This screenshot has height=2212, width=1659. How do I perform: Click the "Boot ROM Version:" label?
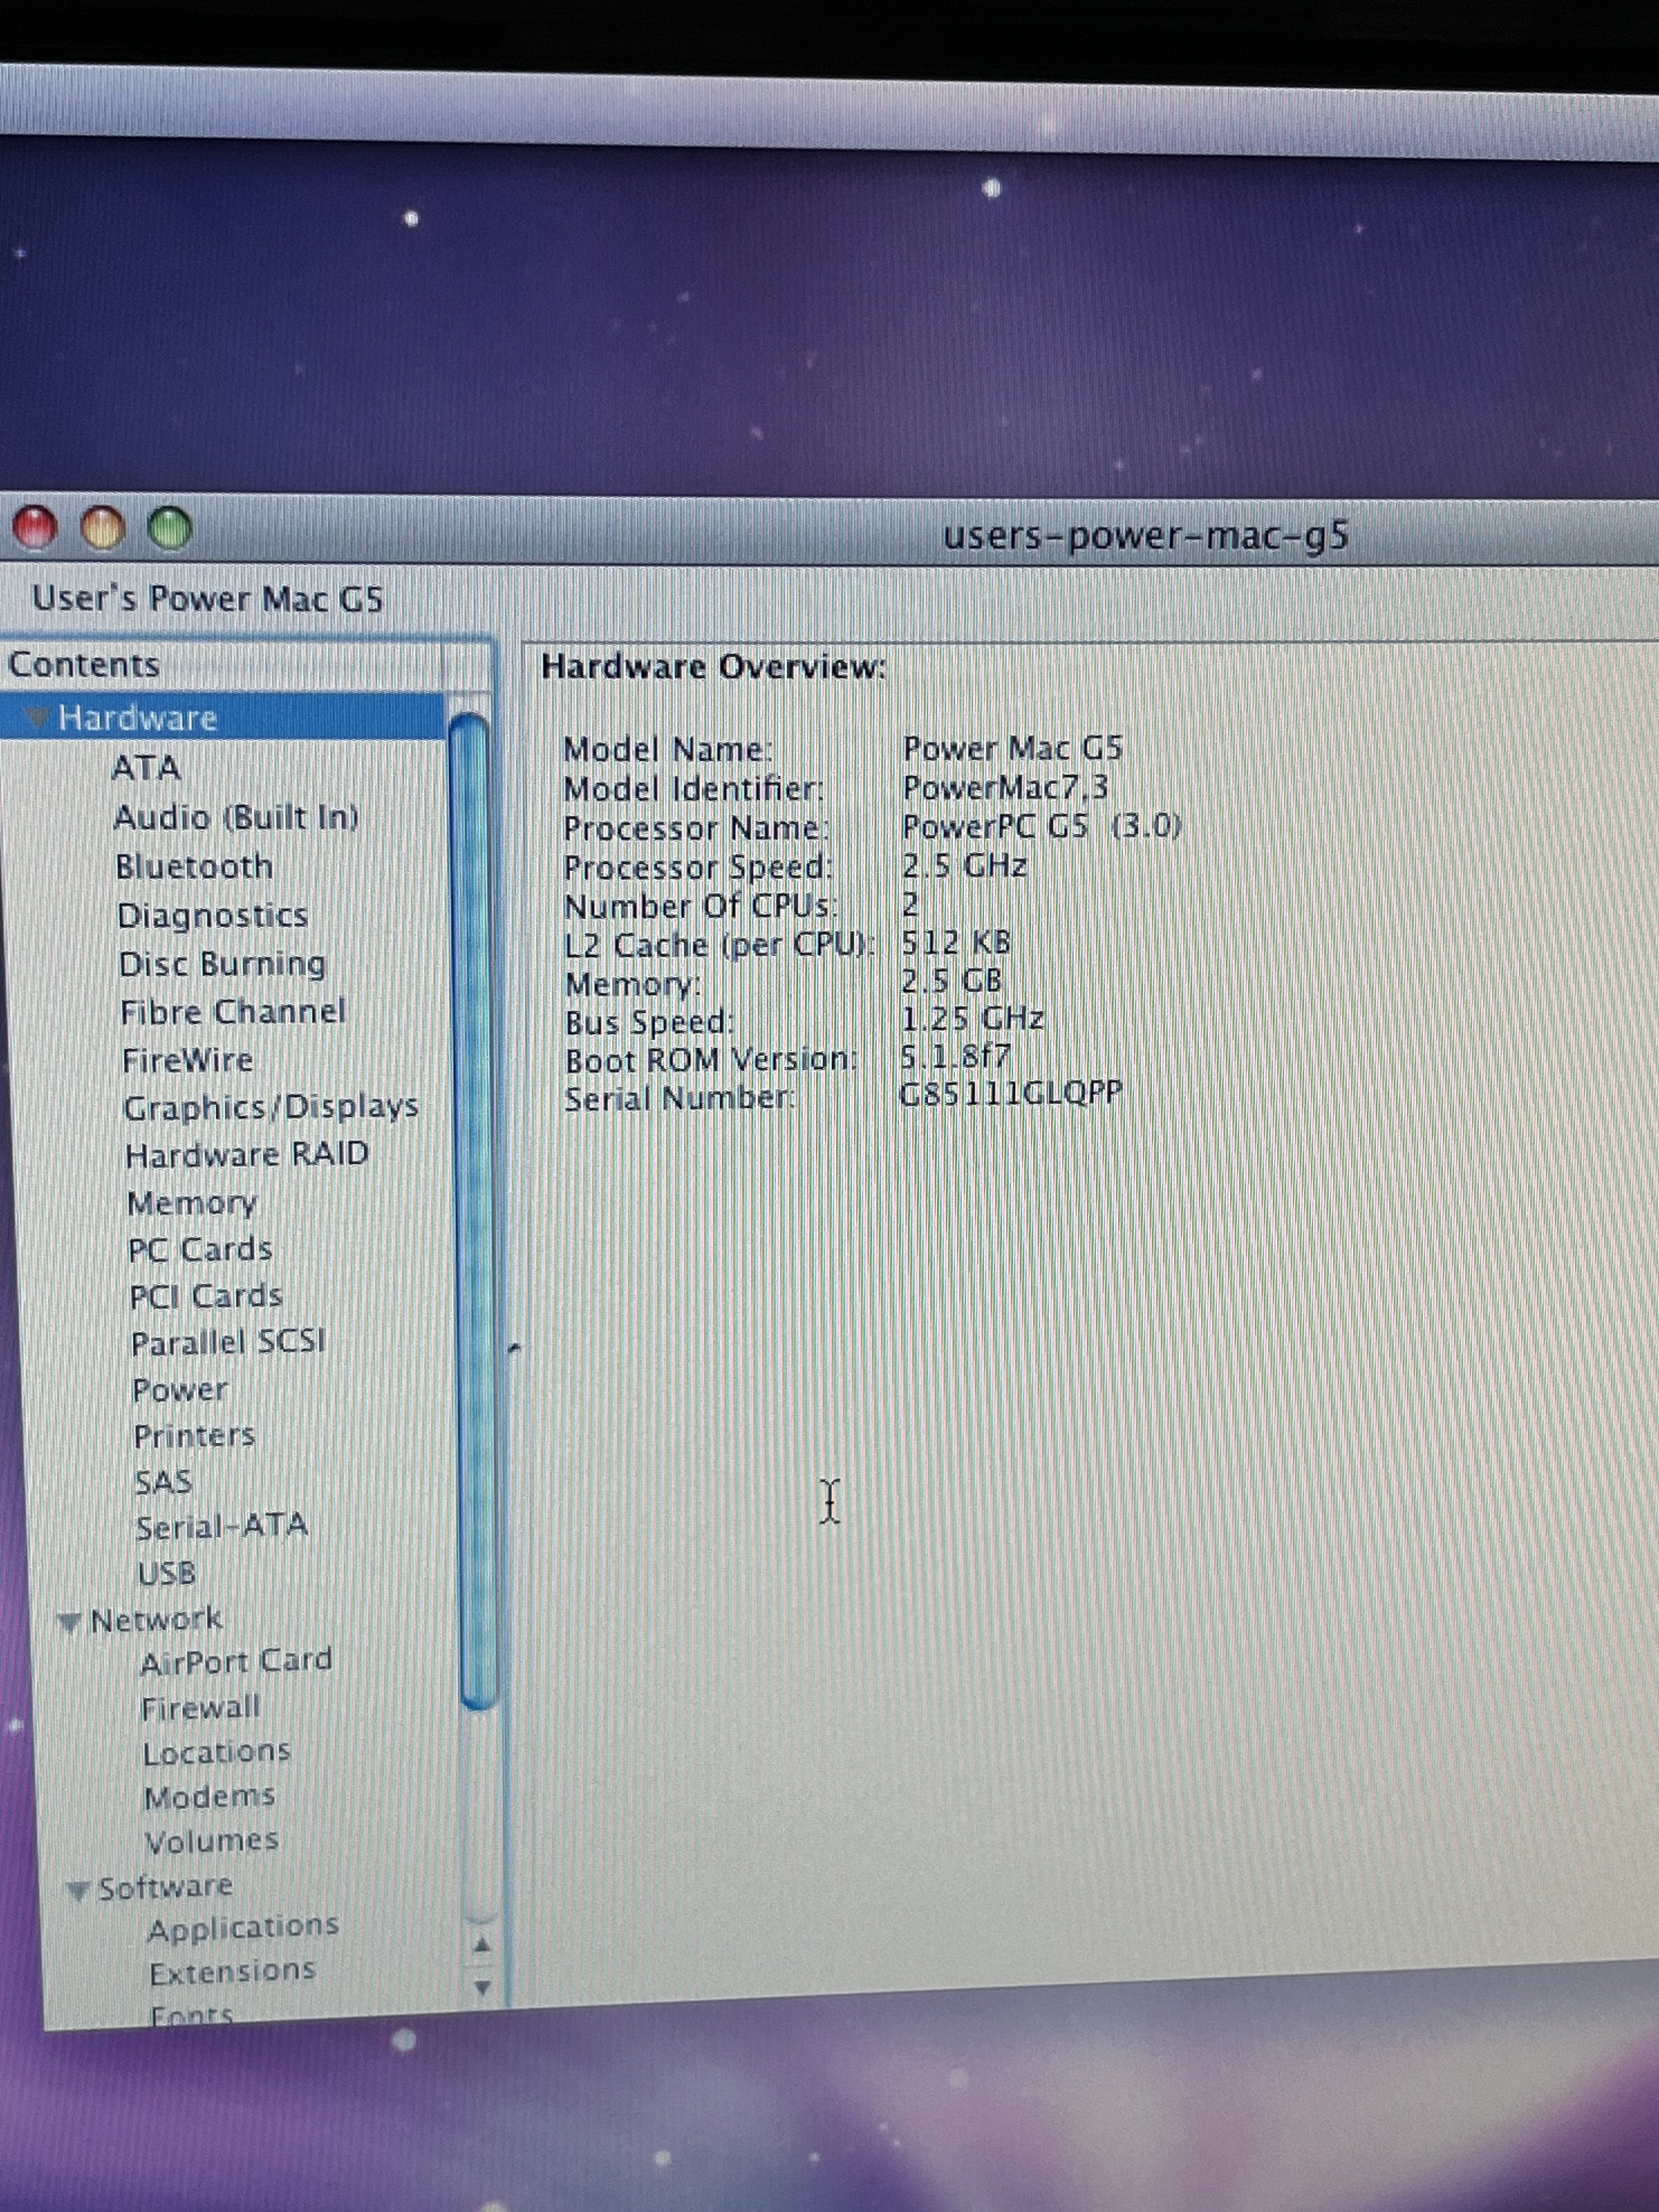tap(712, 1060)
